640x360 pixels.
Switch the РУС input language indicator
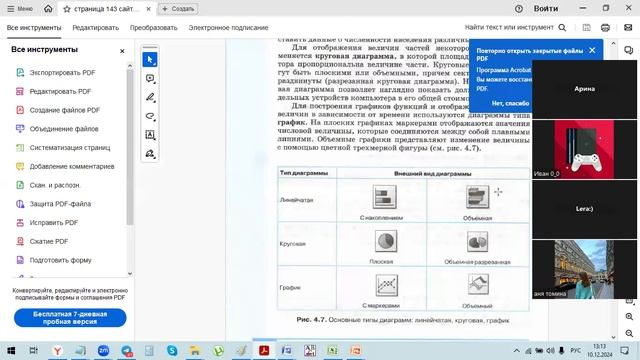click(576, 351)
